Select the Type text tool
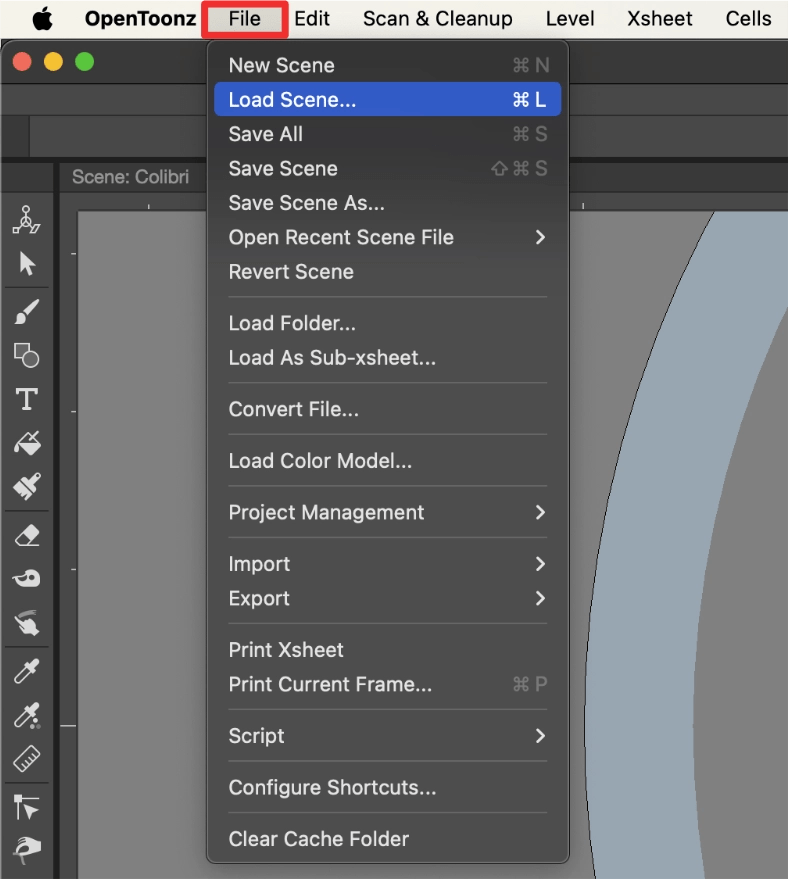Image resolution: width=788 pixels, height=879 pixels. tap(26, 399)
